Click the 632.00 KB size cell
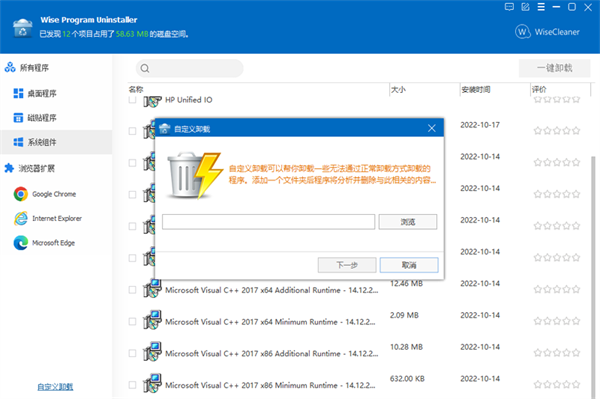The width and height of the screenshot is (600, 399). [407, 379]
